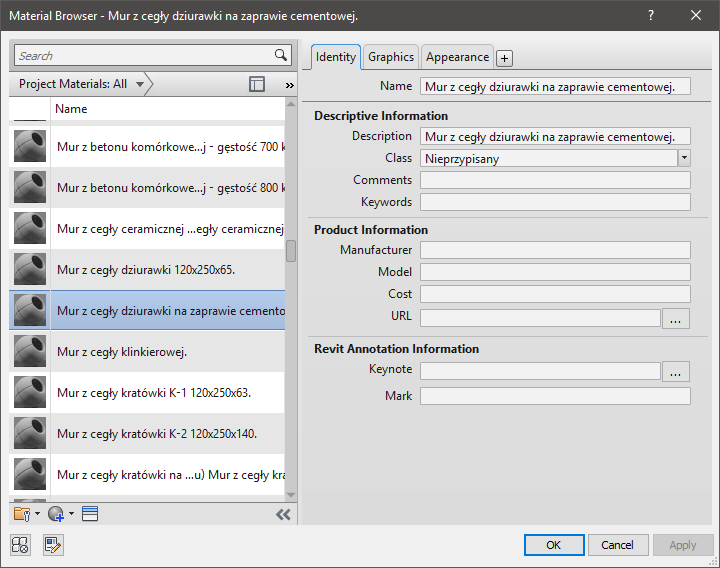This screenshot has width=720, height=568.
Task: Switch to the Graphics tab
Action: point(391,57)
